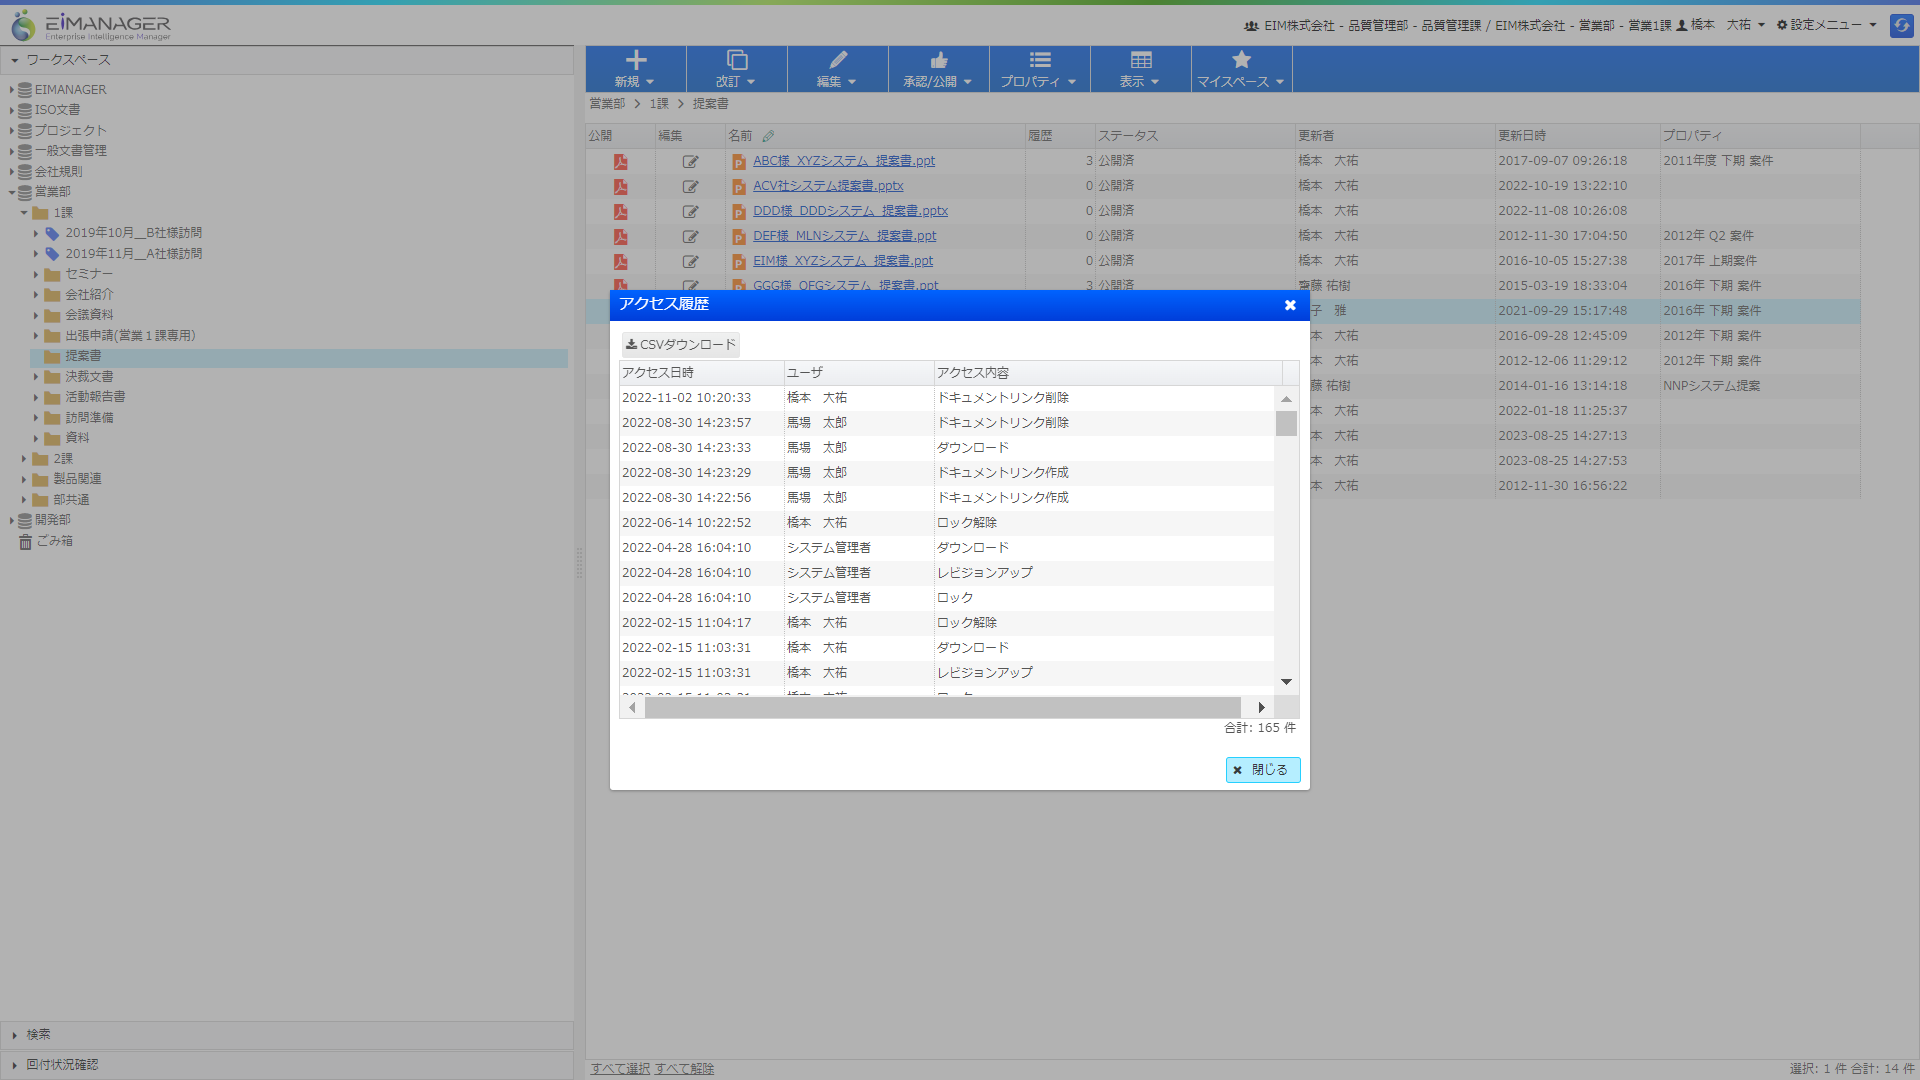This screenshot has height=1080, width=1920.
Task: Open the マイスペース toolbar menu
Action: (x=1241, y=69)
